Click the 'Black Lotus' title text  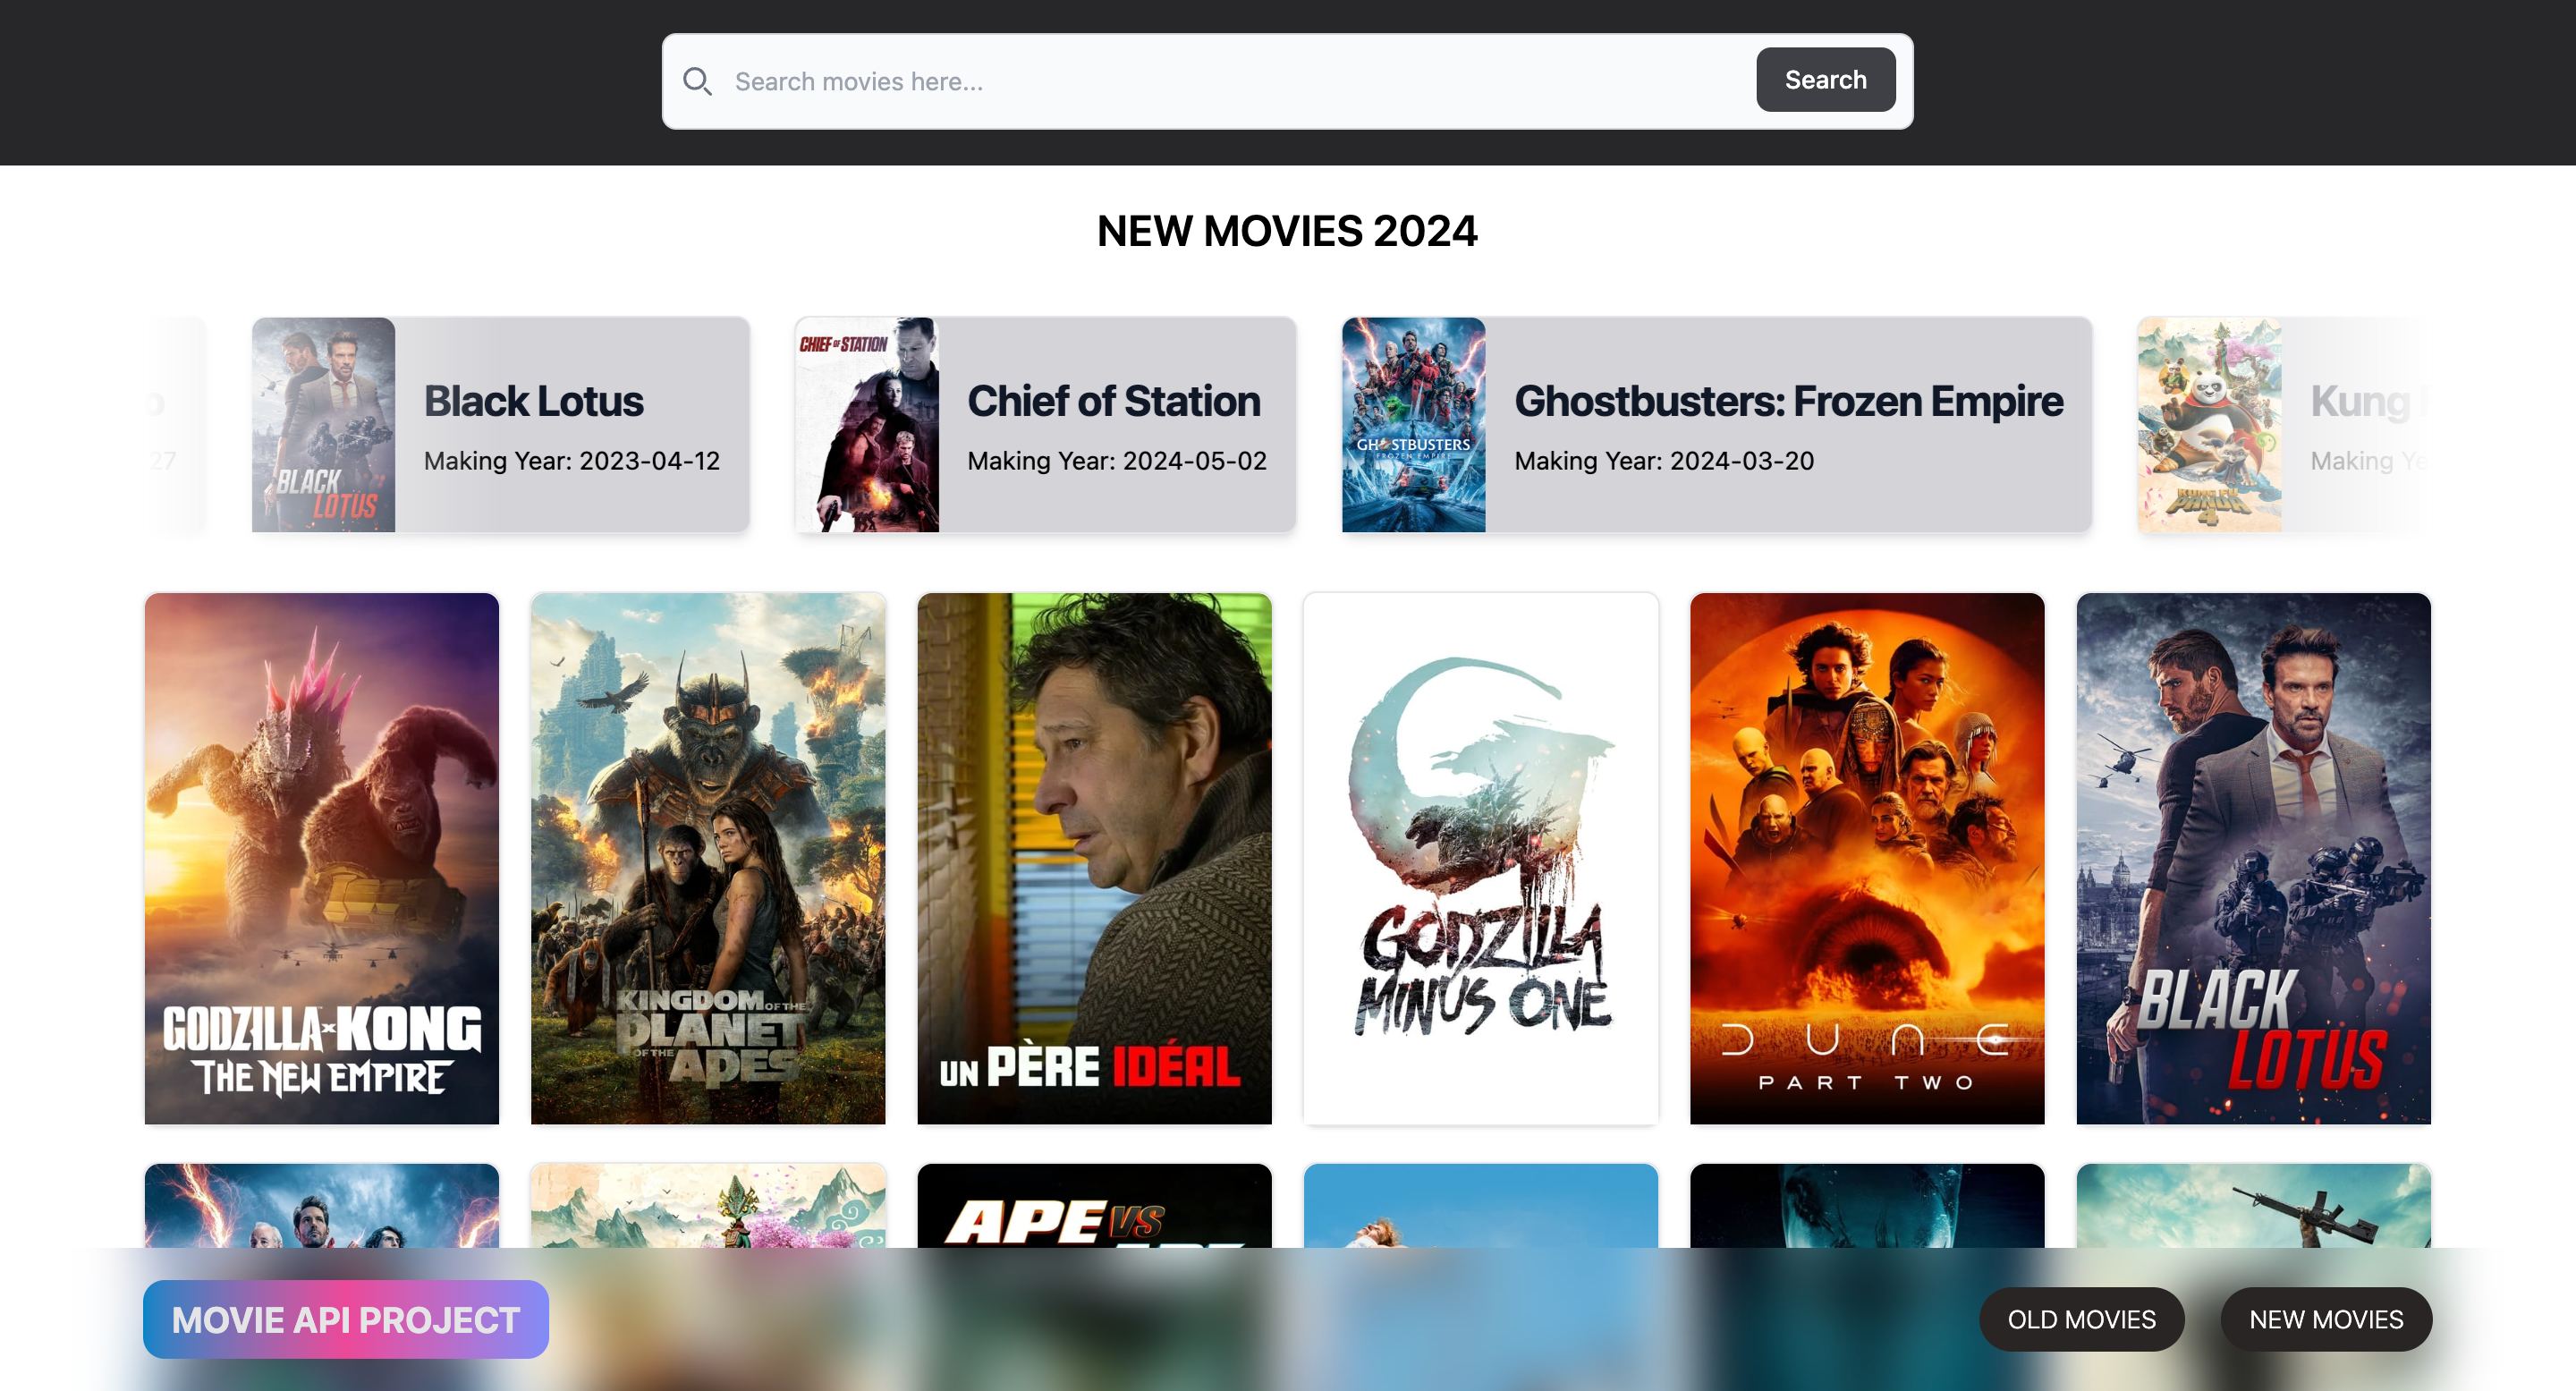(x=533, y=401)
